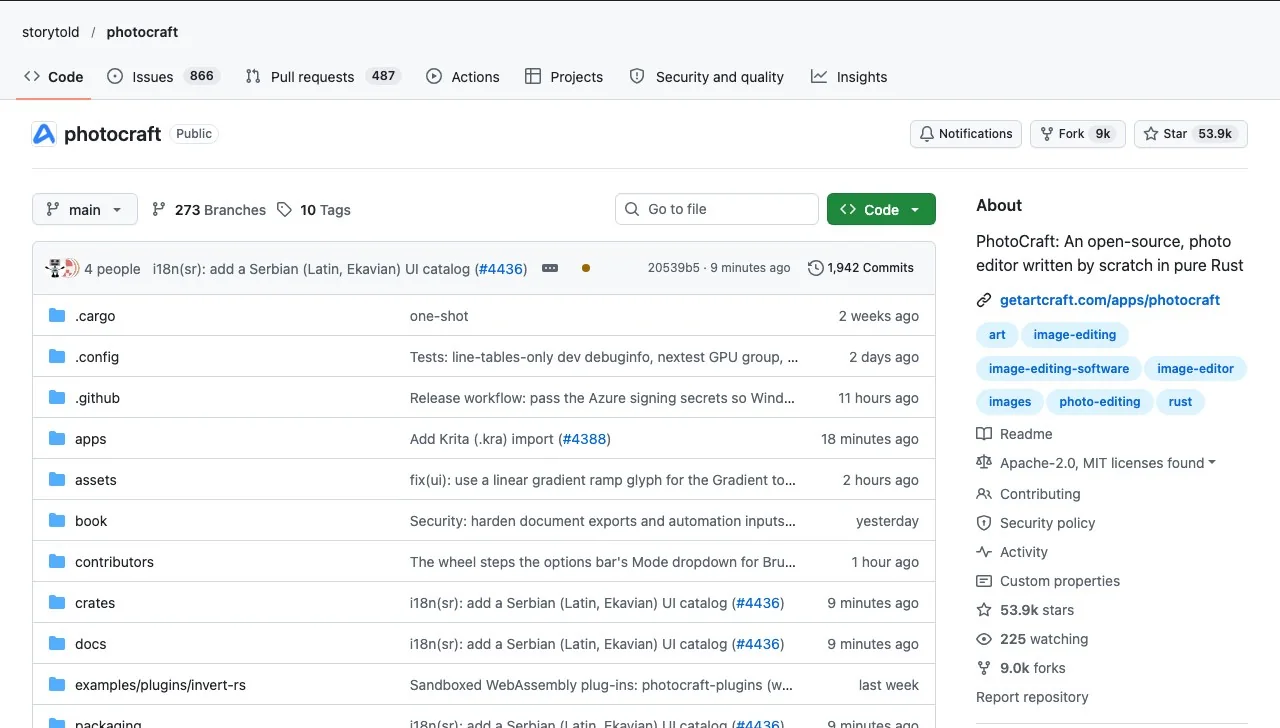
Task: Select the image-editing topic tag
Action: (x=1075, y=335)
